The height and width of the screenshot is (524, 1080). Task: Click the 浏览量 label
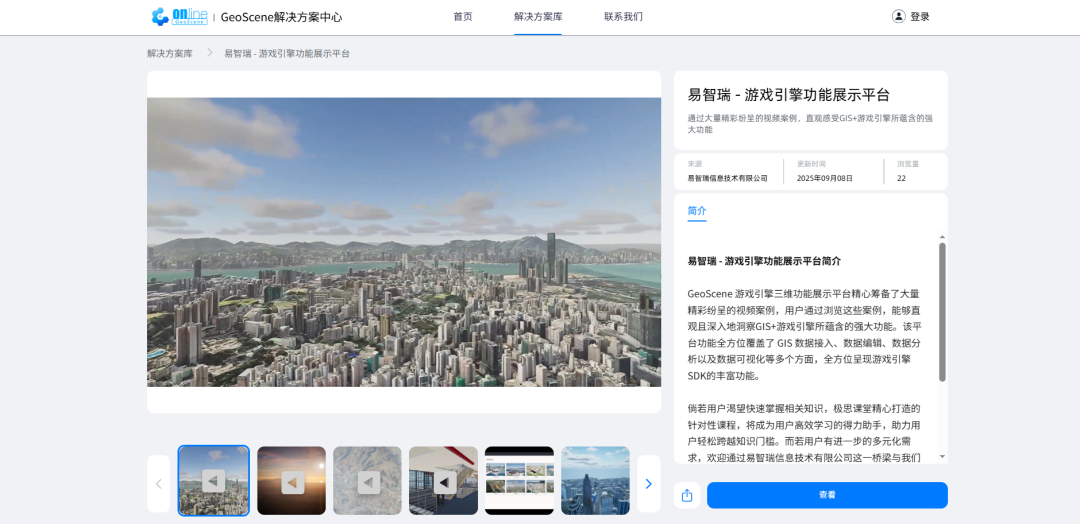tap(908, 165)
